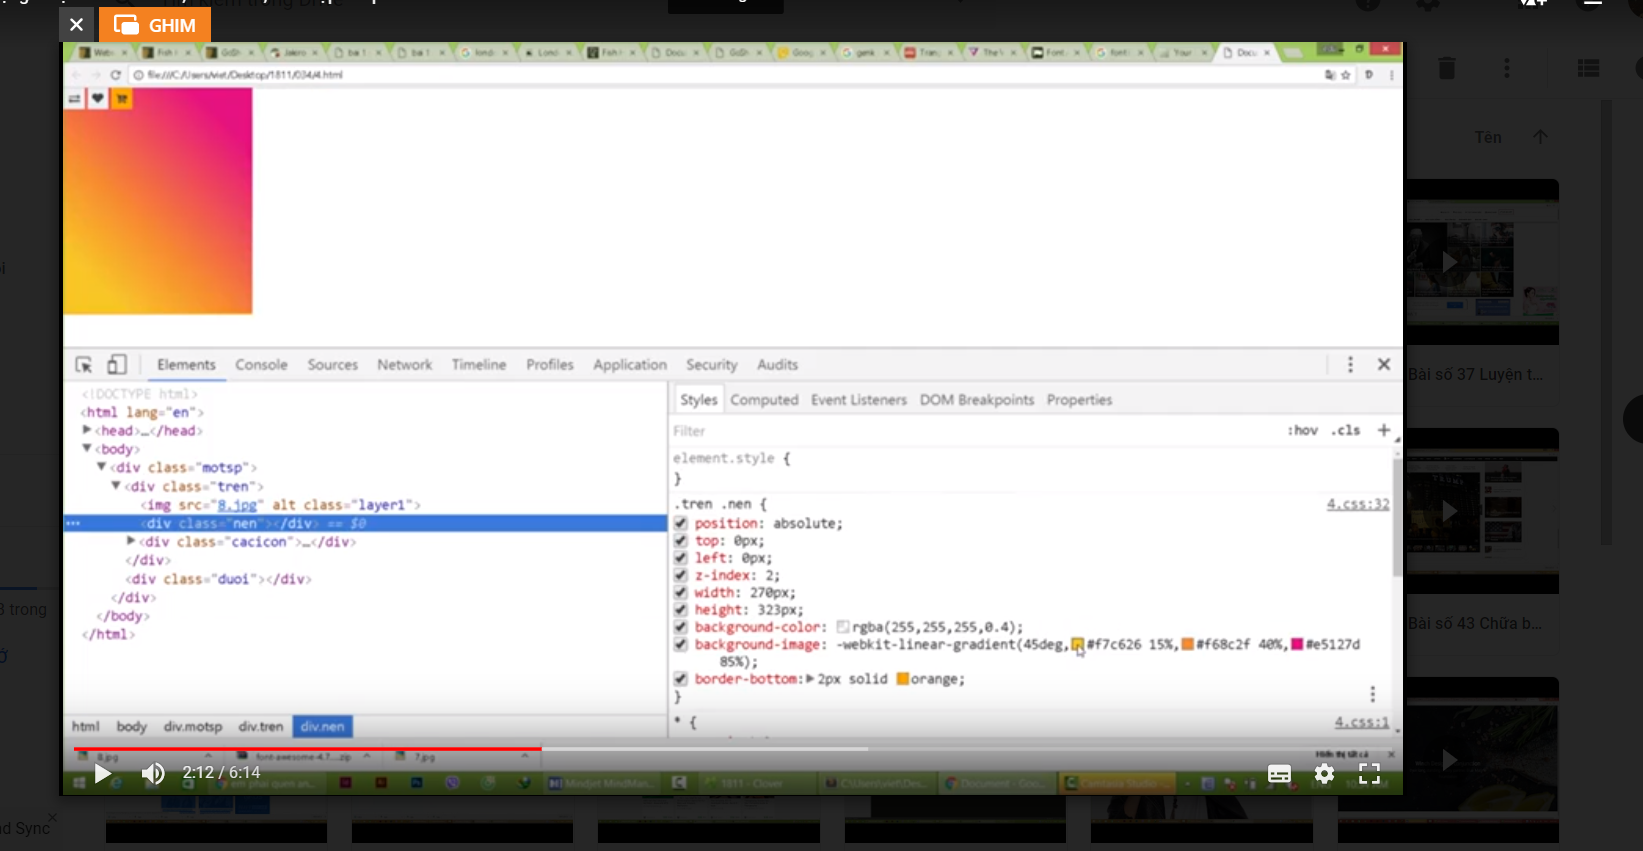Disable the background-color property checkbox
Image resolution: width=1643 pixels, height=851 pixels.
[x=680, y=627]
